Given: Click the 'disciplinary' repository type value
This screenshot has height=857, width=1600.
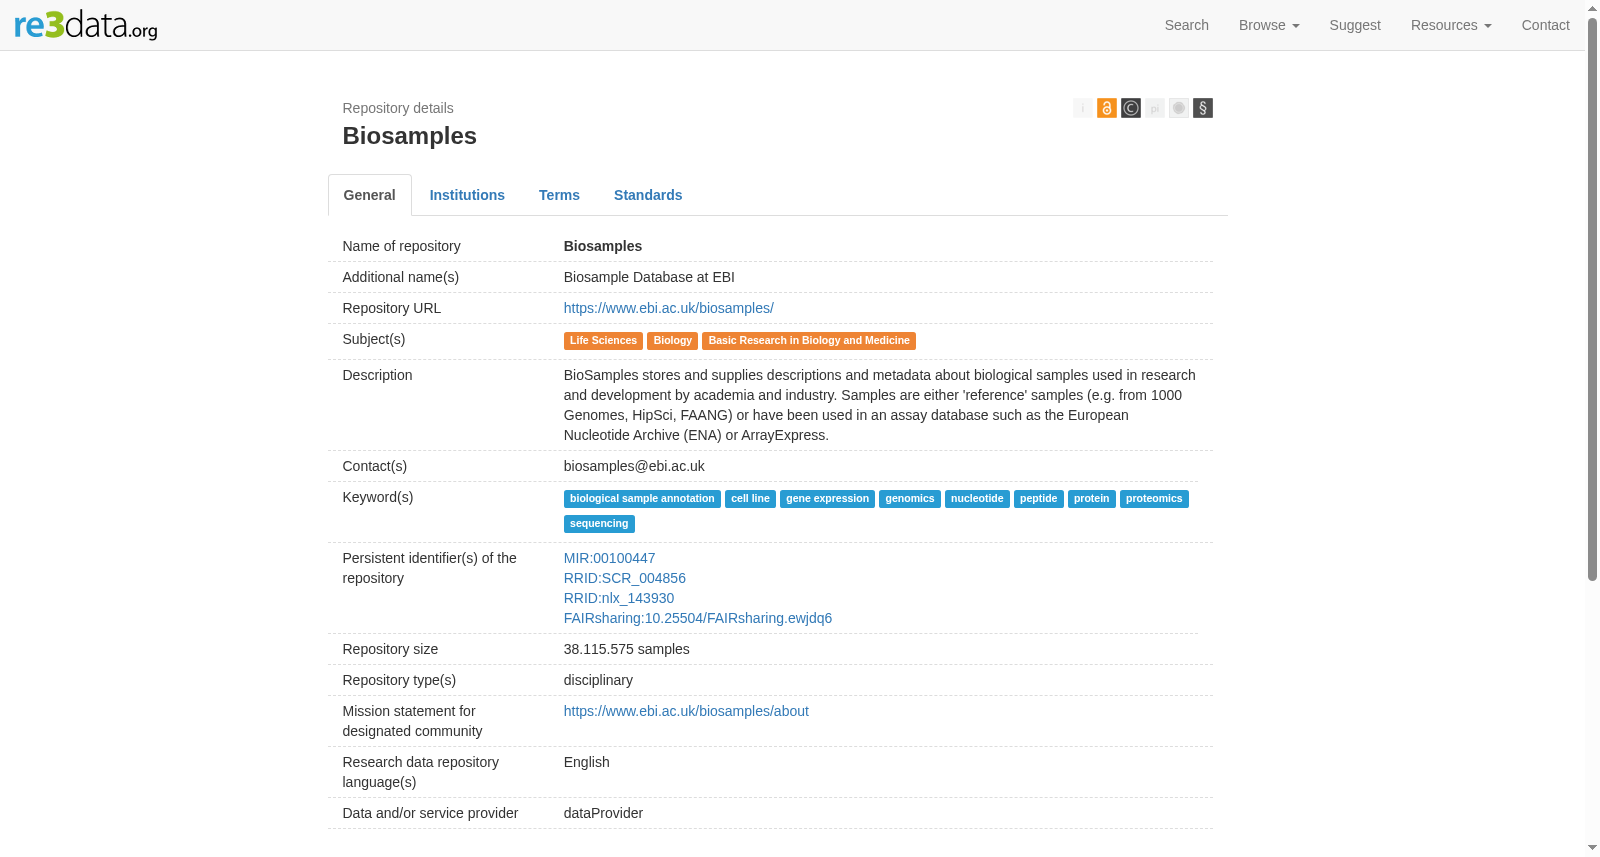Looking at the screenshot, I should click(598, 680).
